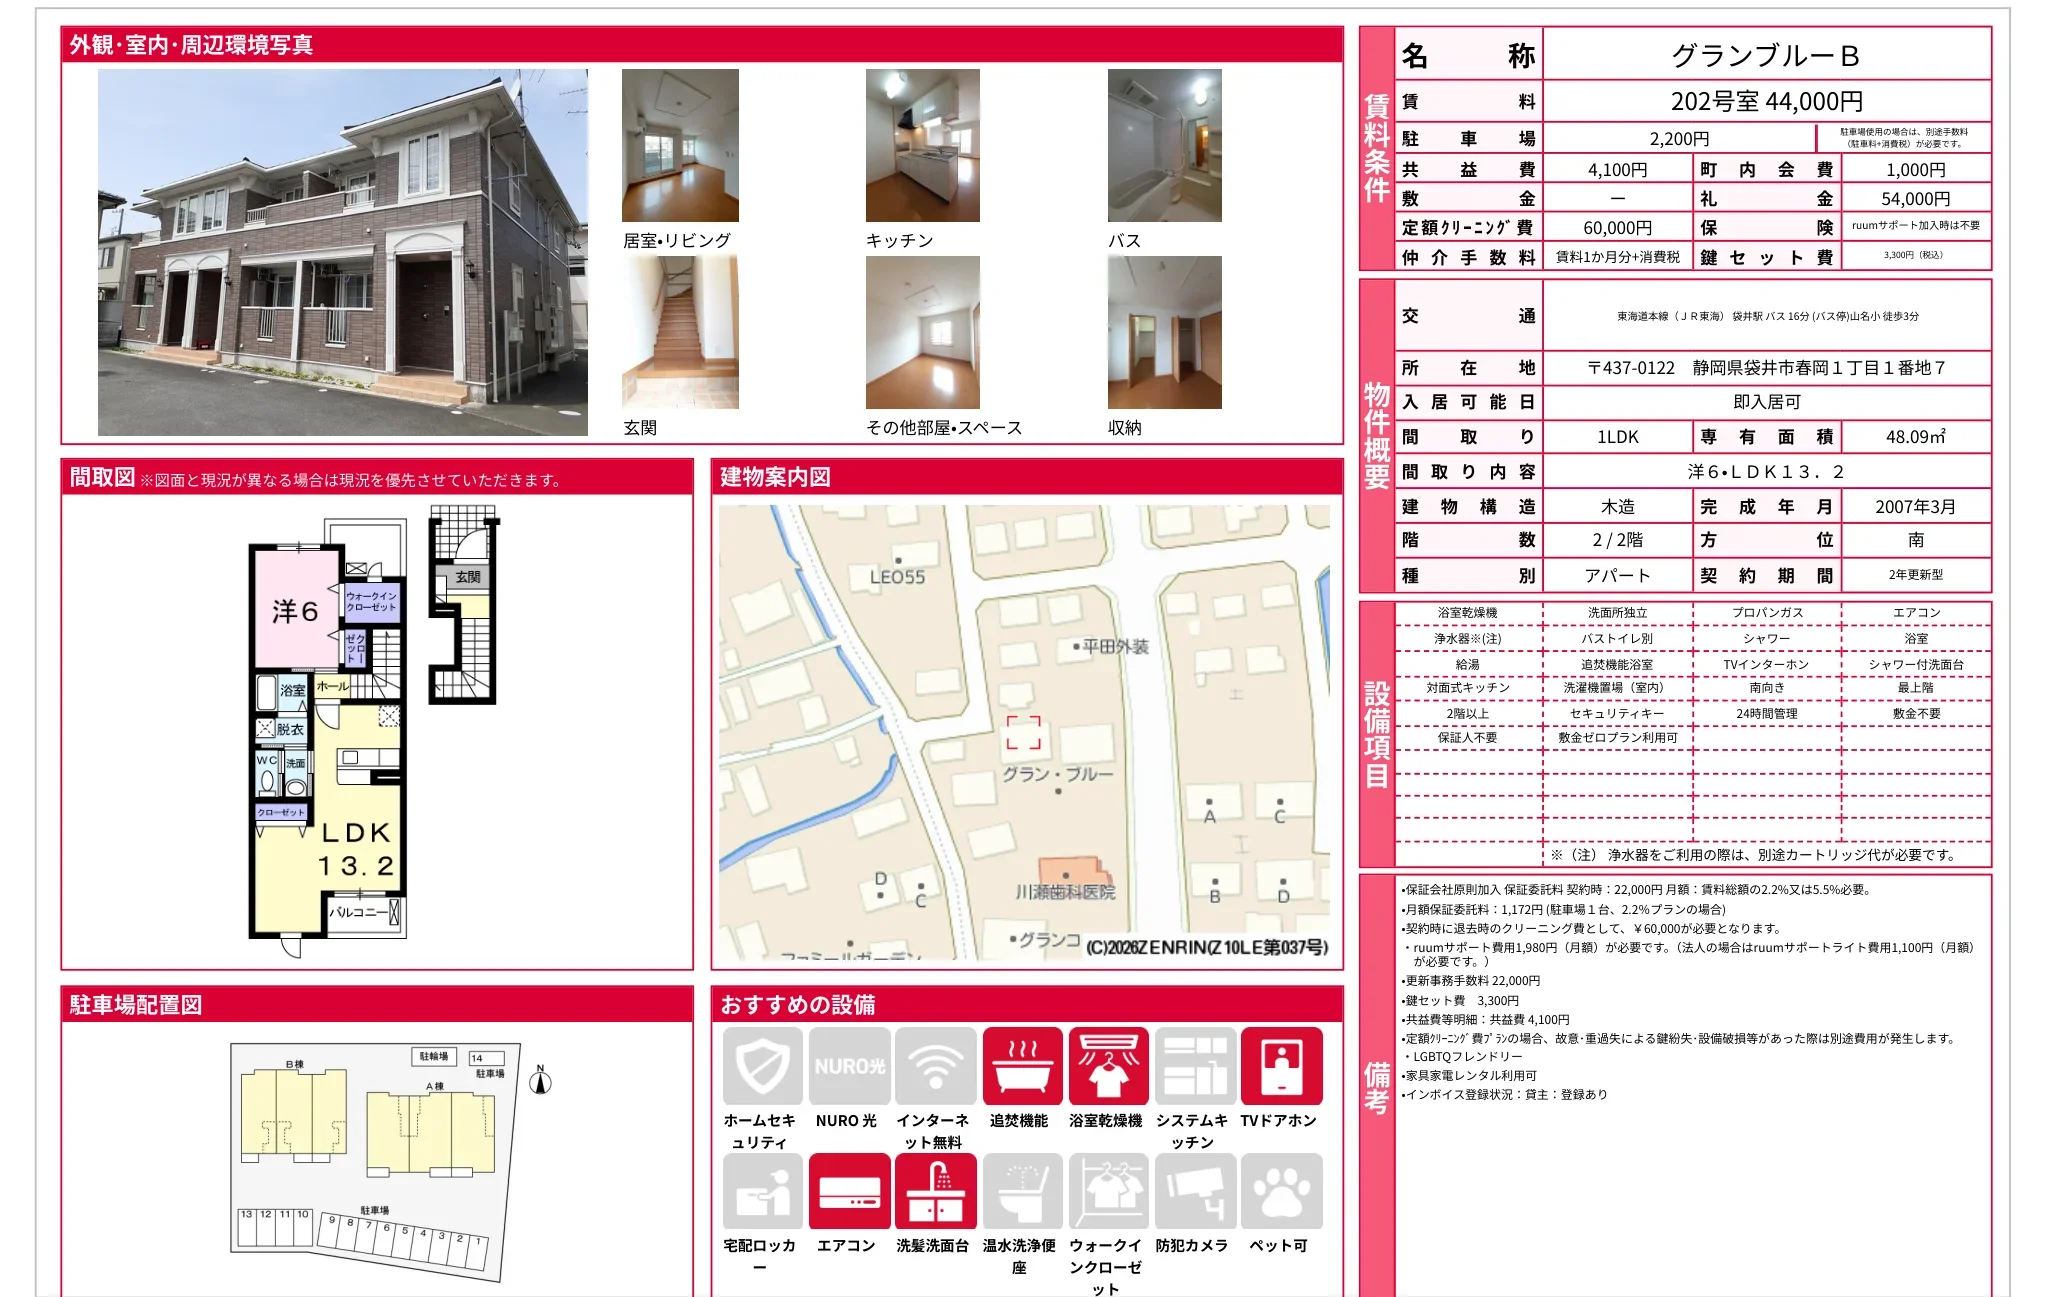The height and width of the screenshot is (1297, 2056).
Task: Click the brokerage fee value 賃料1か月分+消費税
Action: click(x=1618, y=257)
